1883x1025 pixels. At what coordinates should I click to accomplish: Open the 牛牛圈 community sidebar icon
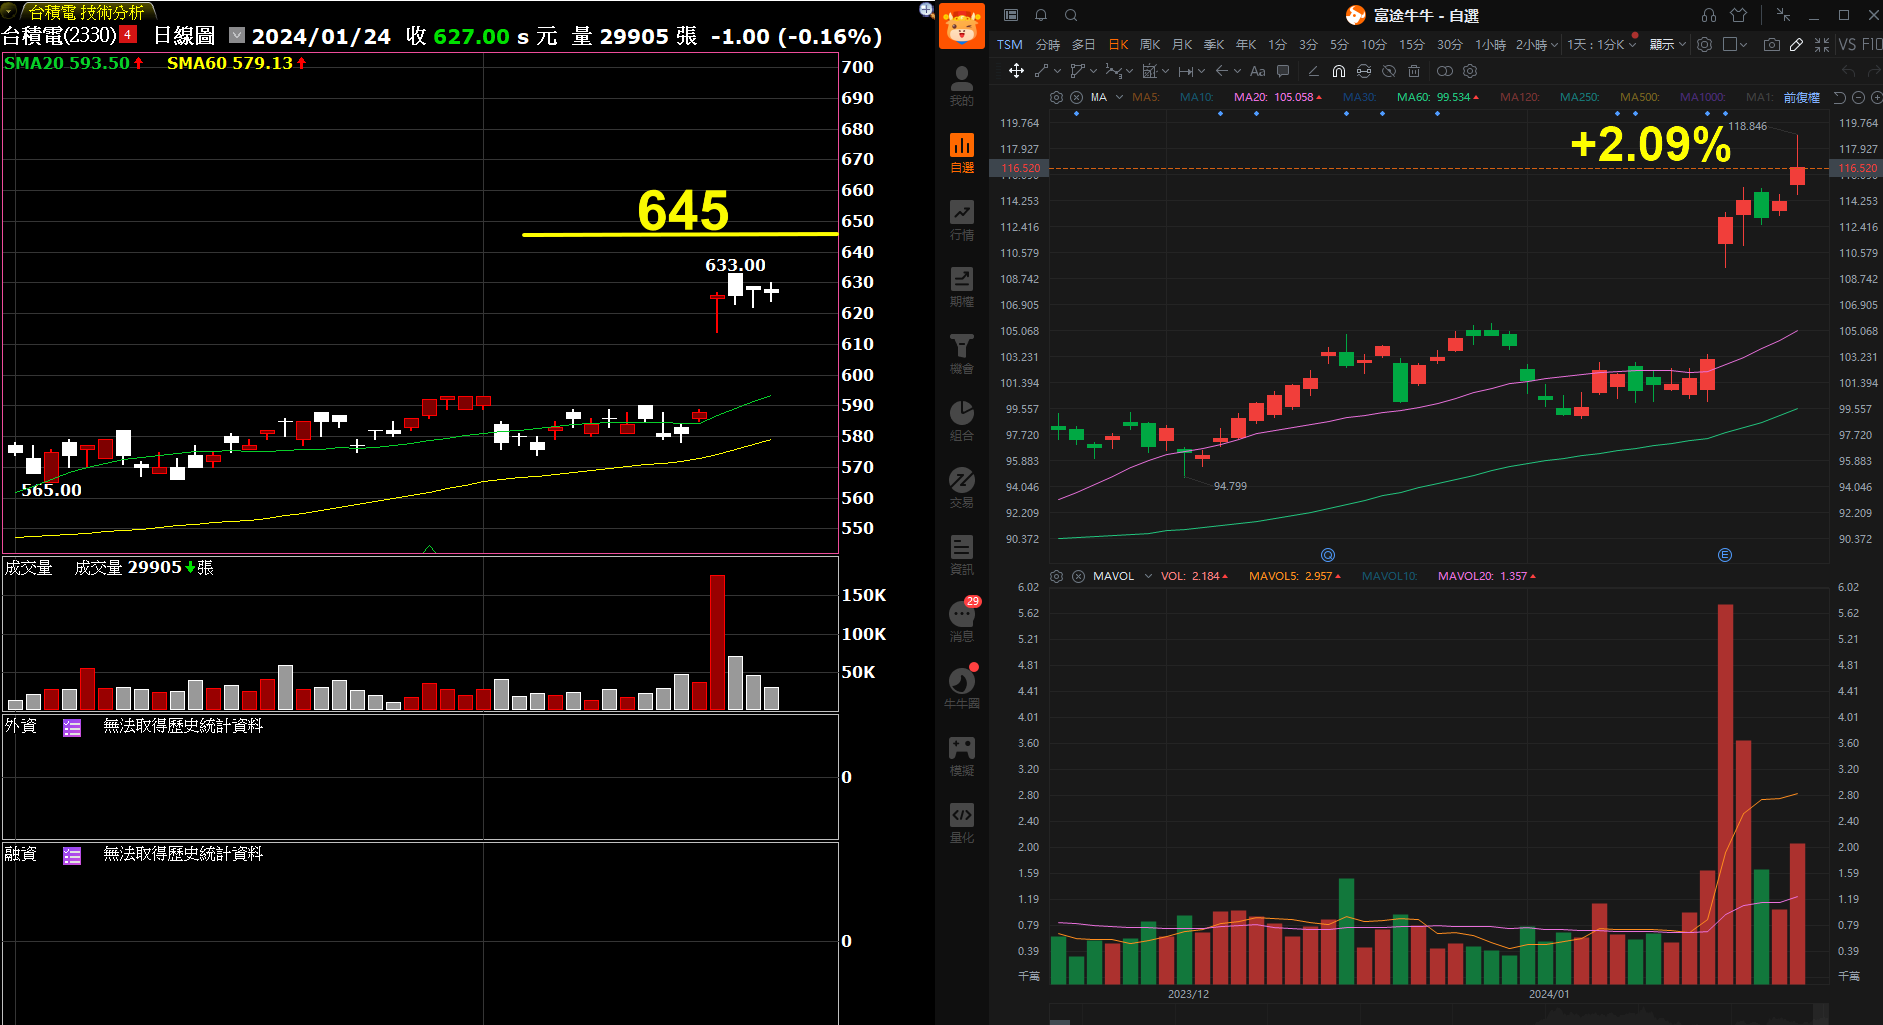961,689
